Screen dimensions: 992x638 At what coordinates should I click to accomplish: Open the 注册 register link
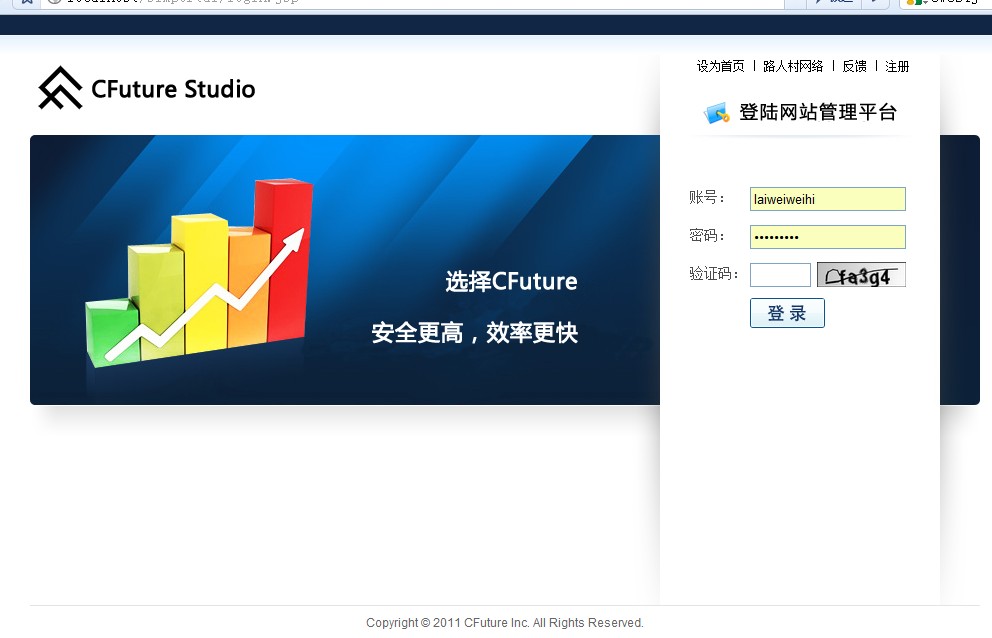click(896, 66)
